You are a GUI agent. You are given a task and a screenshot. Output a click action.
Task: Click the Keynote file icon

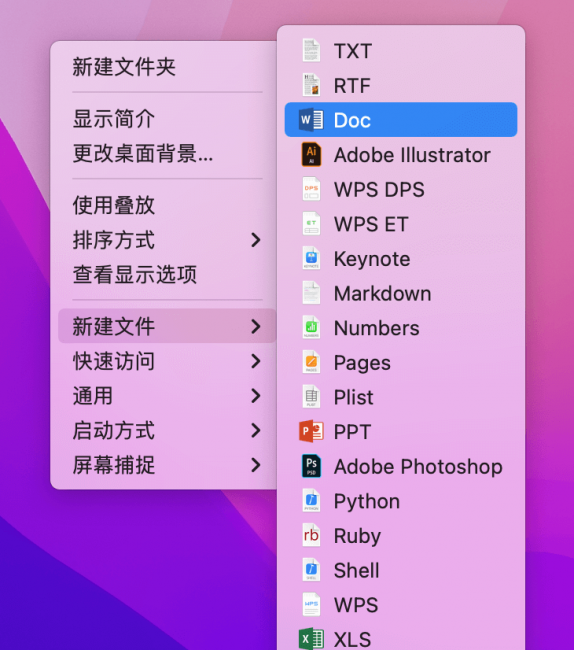click(x=311, y=258)
